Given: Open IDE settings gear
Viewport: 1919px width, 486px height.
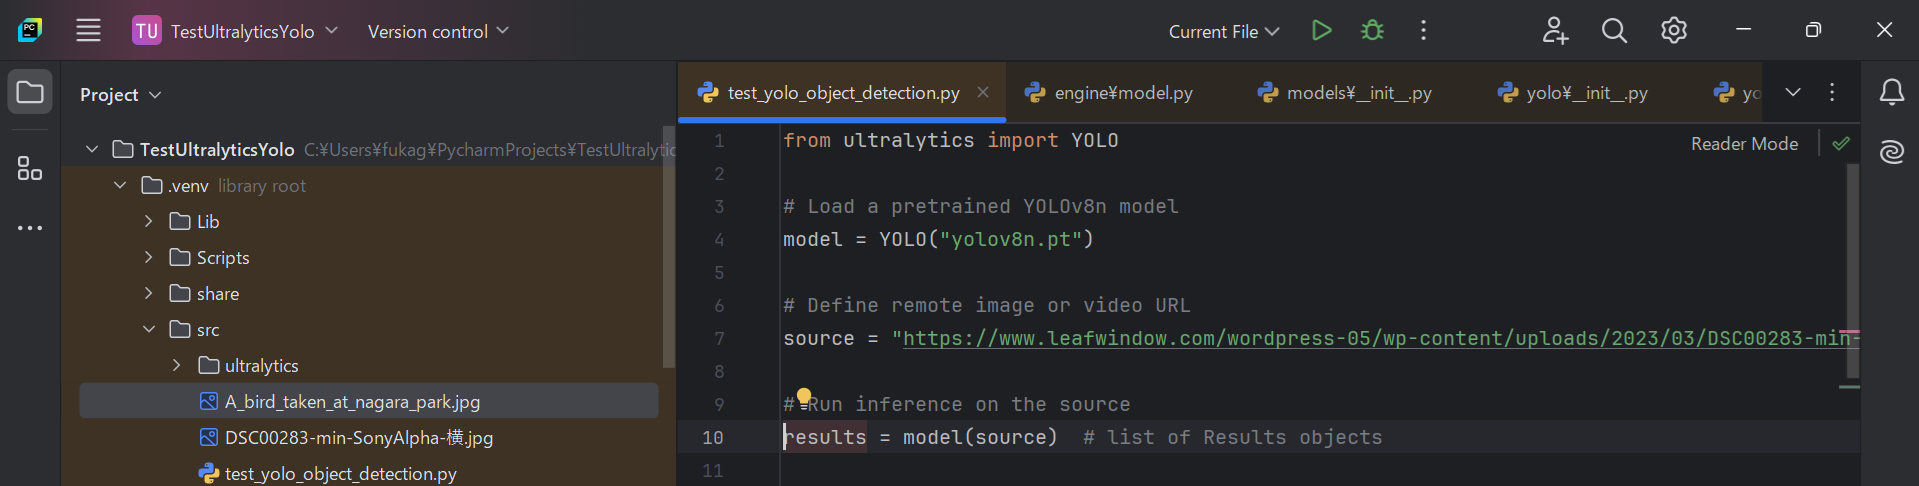Looking at the screenshot, I should click(1673, 31).
